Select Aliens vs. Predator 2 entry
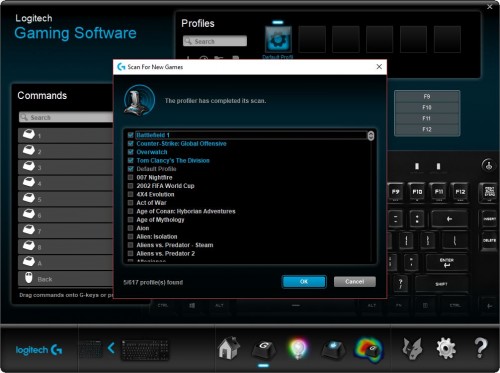This screenshot has height=373, width=500. (166, 254)
